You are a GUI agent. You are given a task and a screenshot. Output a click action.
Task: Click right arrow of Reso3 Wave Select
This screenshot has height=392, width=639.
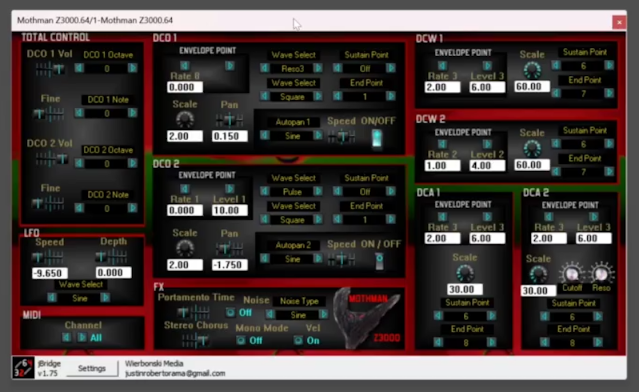[x=318, y=68]
